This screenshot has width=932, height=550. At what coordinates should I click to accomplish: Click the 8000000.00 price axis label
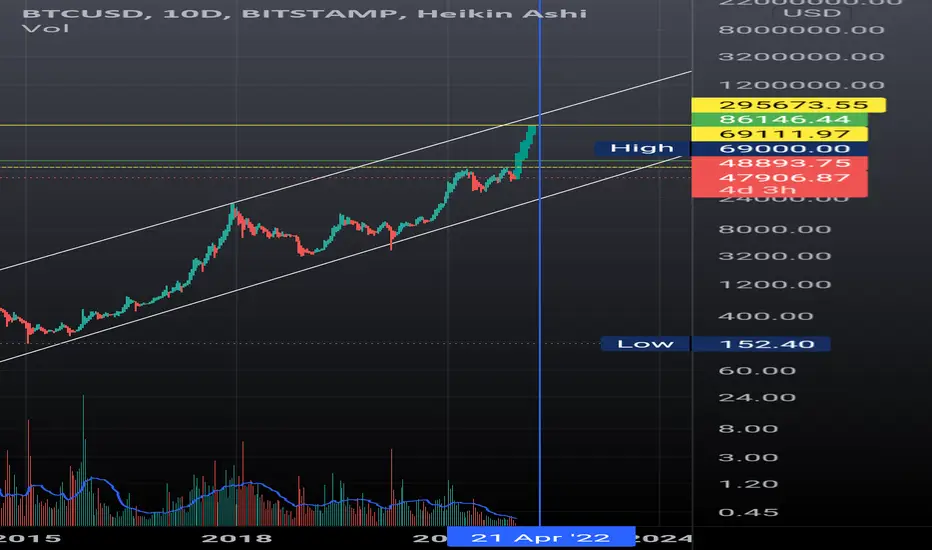(801, 30)
